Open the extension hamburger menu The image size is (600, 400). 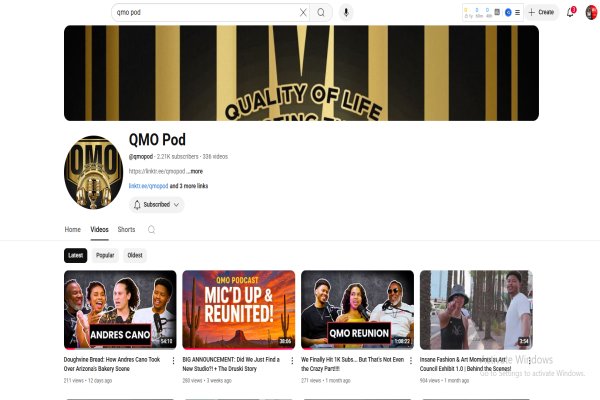point(517,13)
